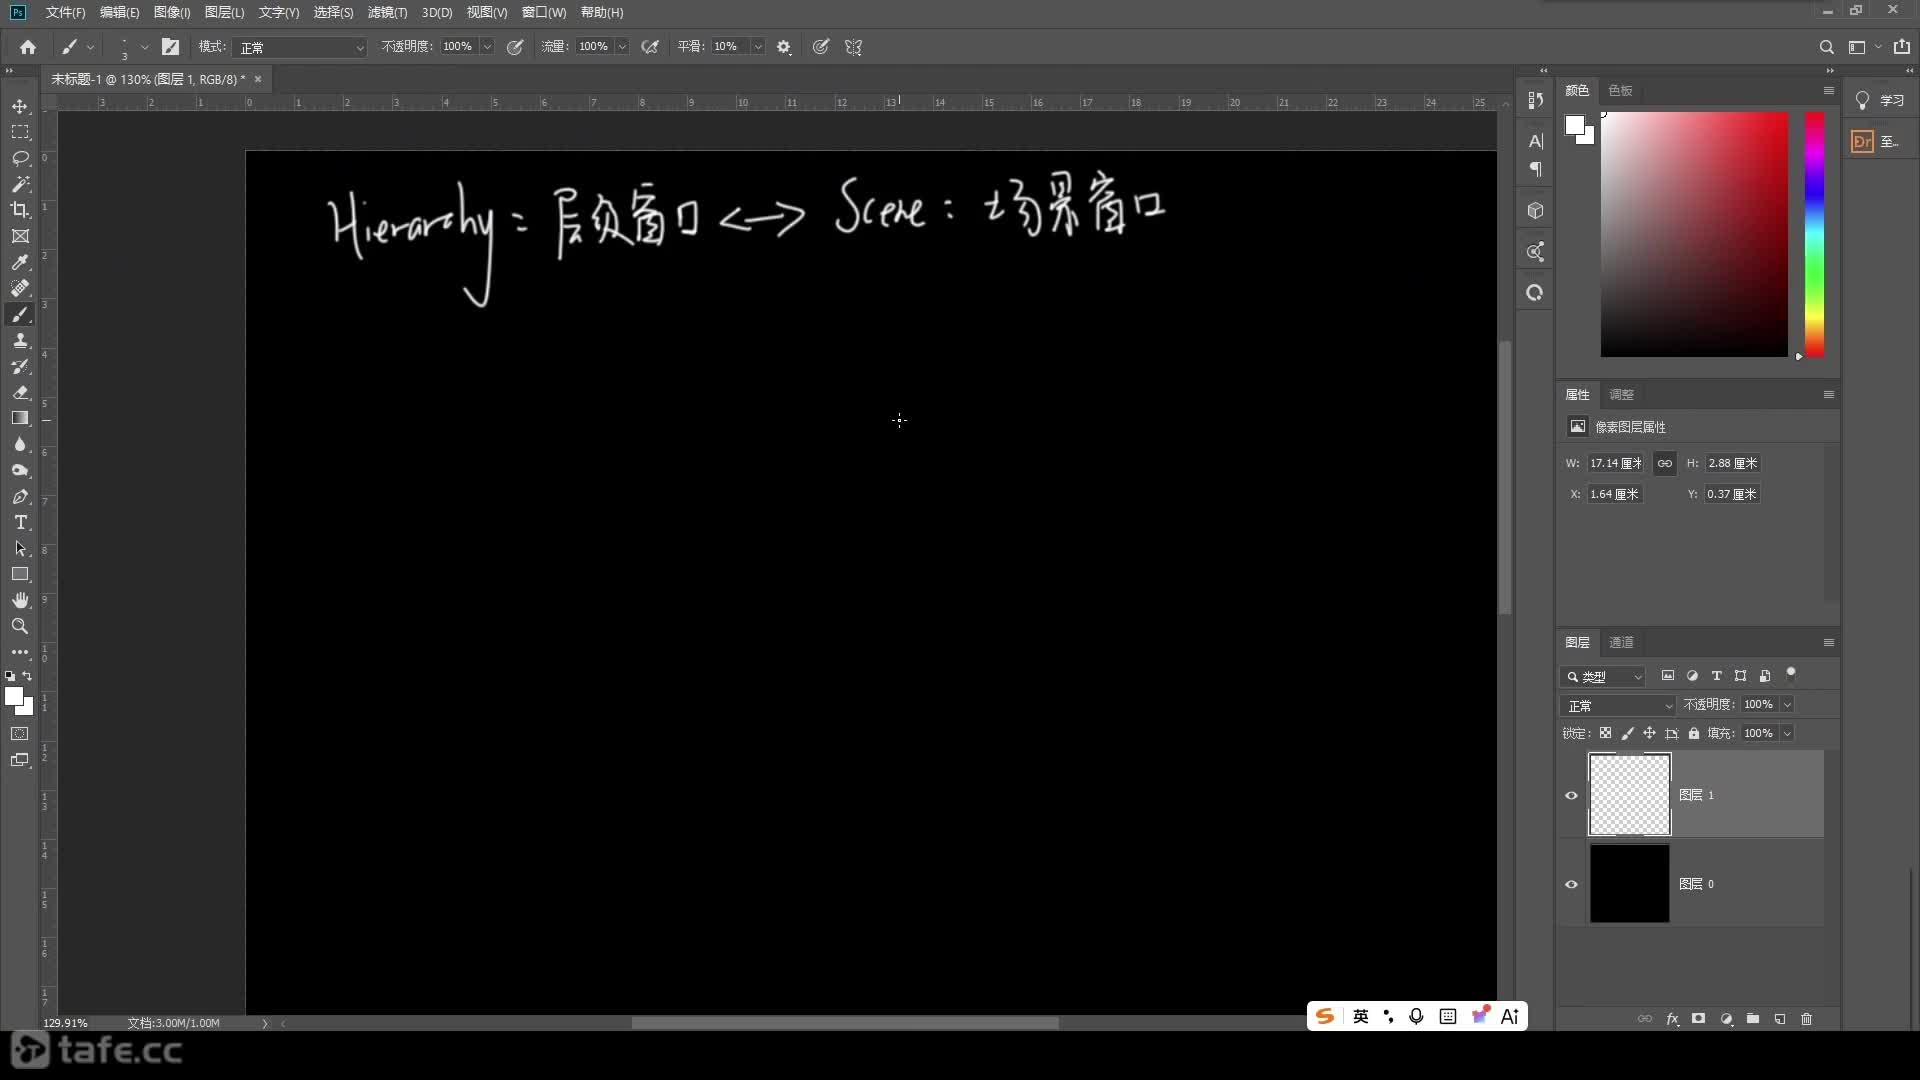Select the Path Selection tool
This screenshot has height=1080, width=1920.
(20, 548)
